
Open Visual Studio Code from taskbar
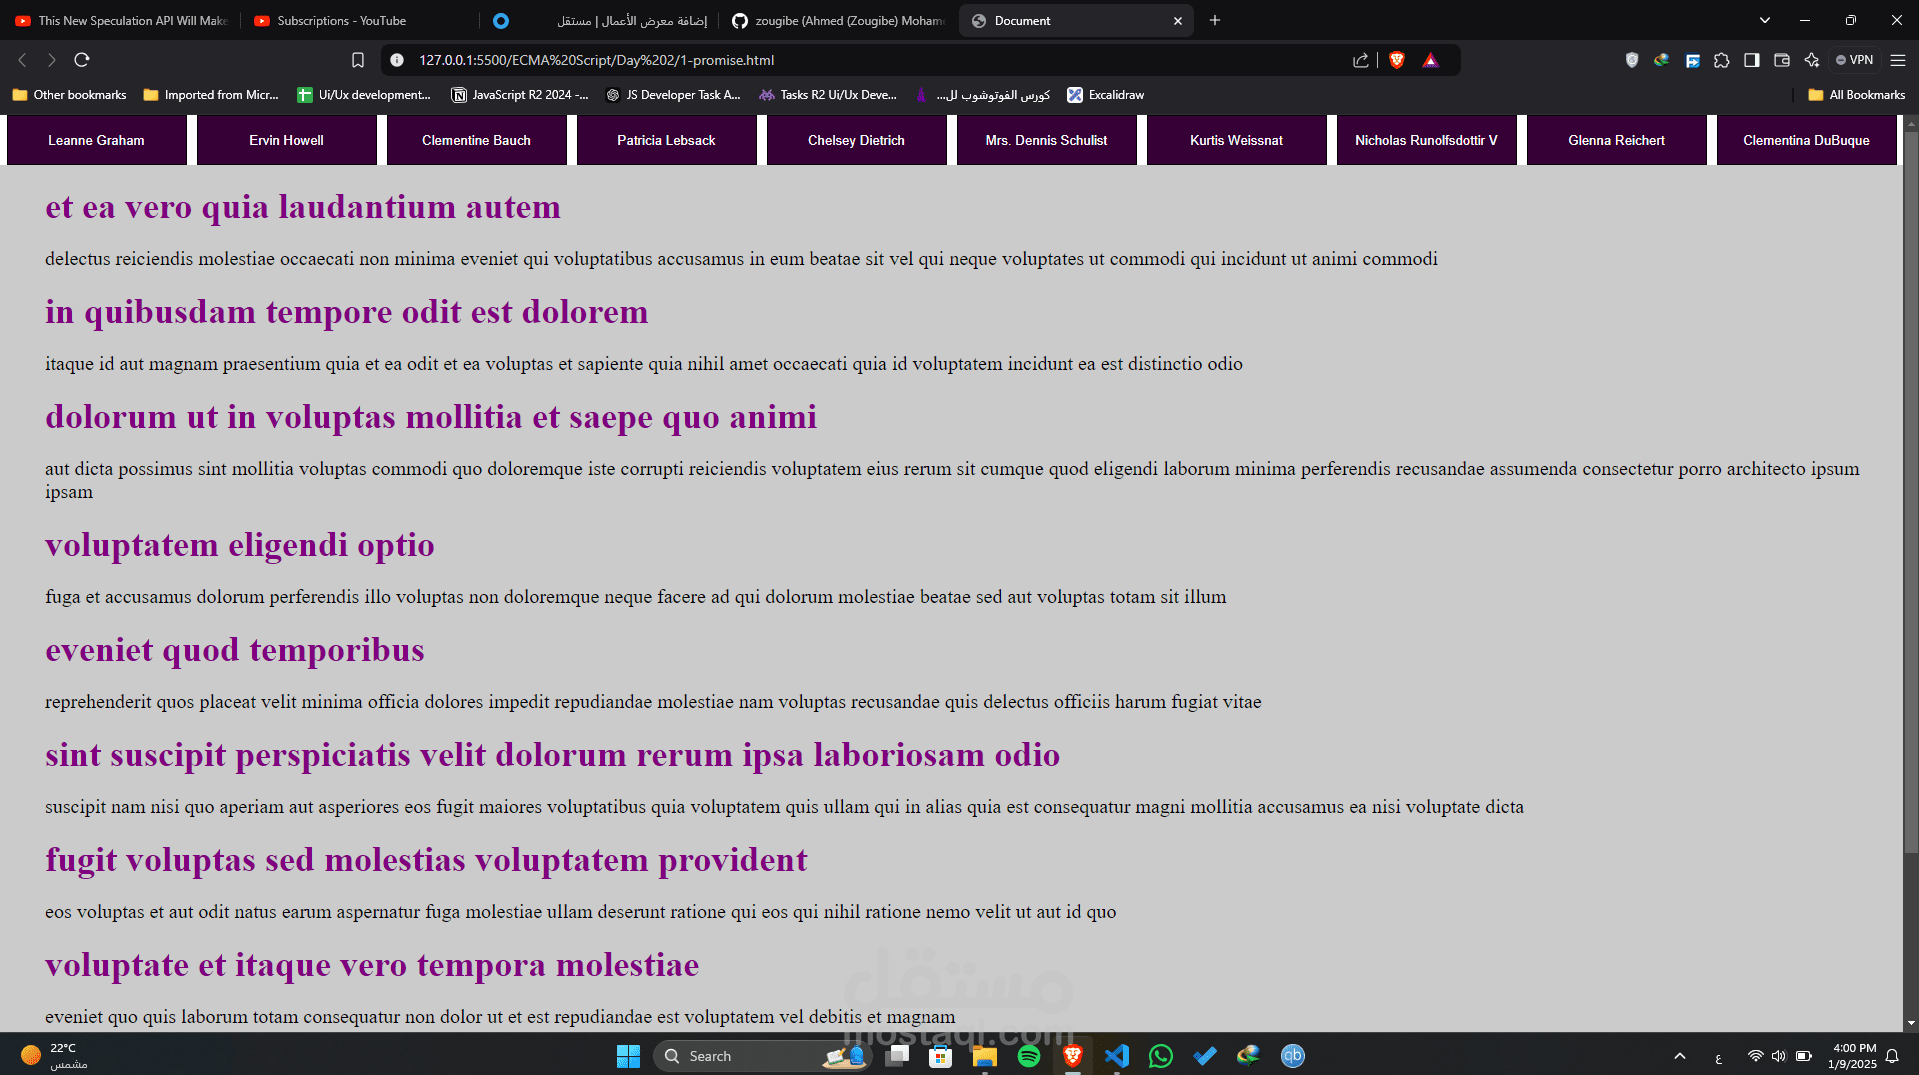click(x=1117, y=1056)
